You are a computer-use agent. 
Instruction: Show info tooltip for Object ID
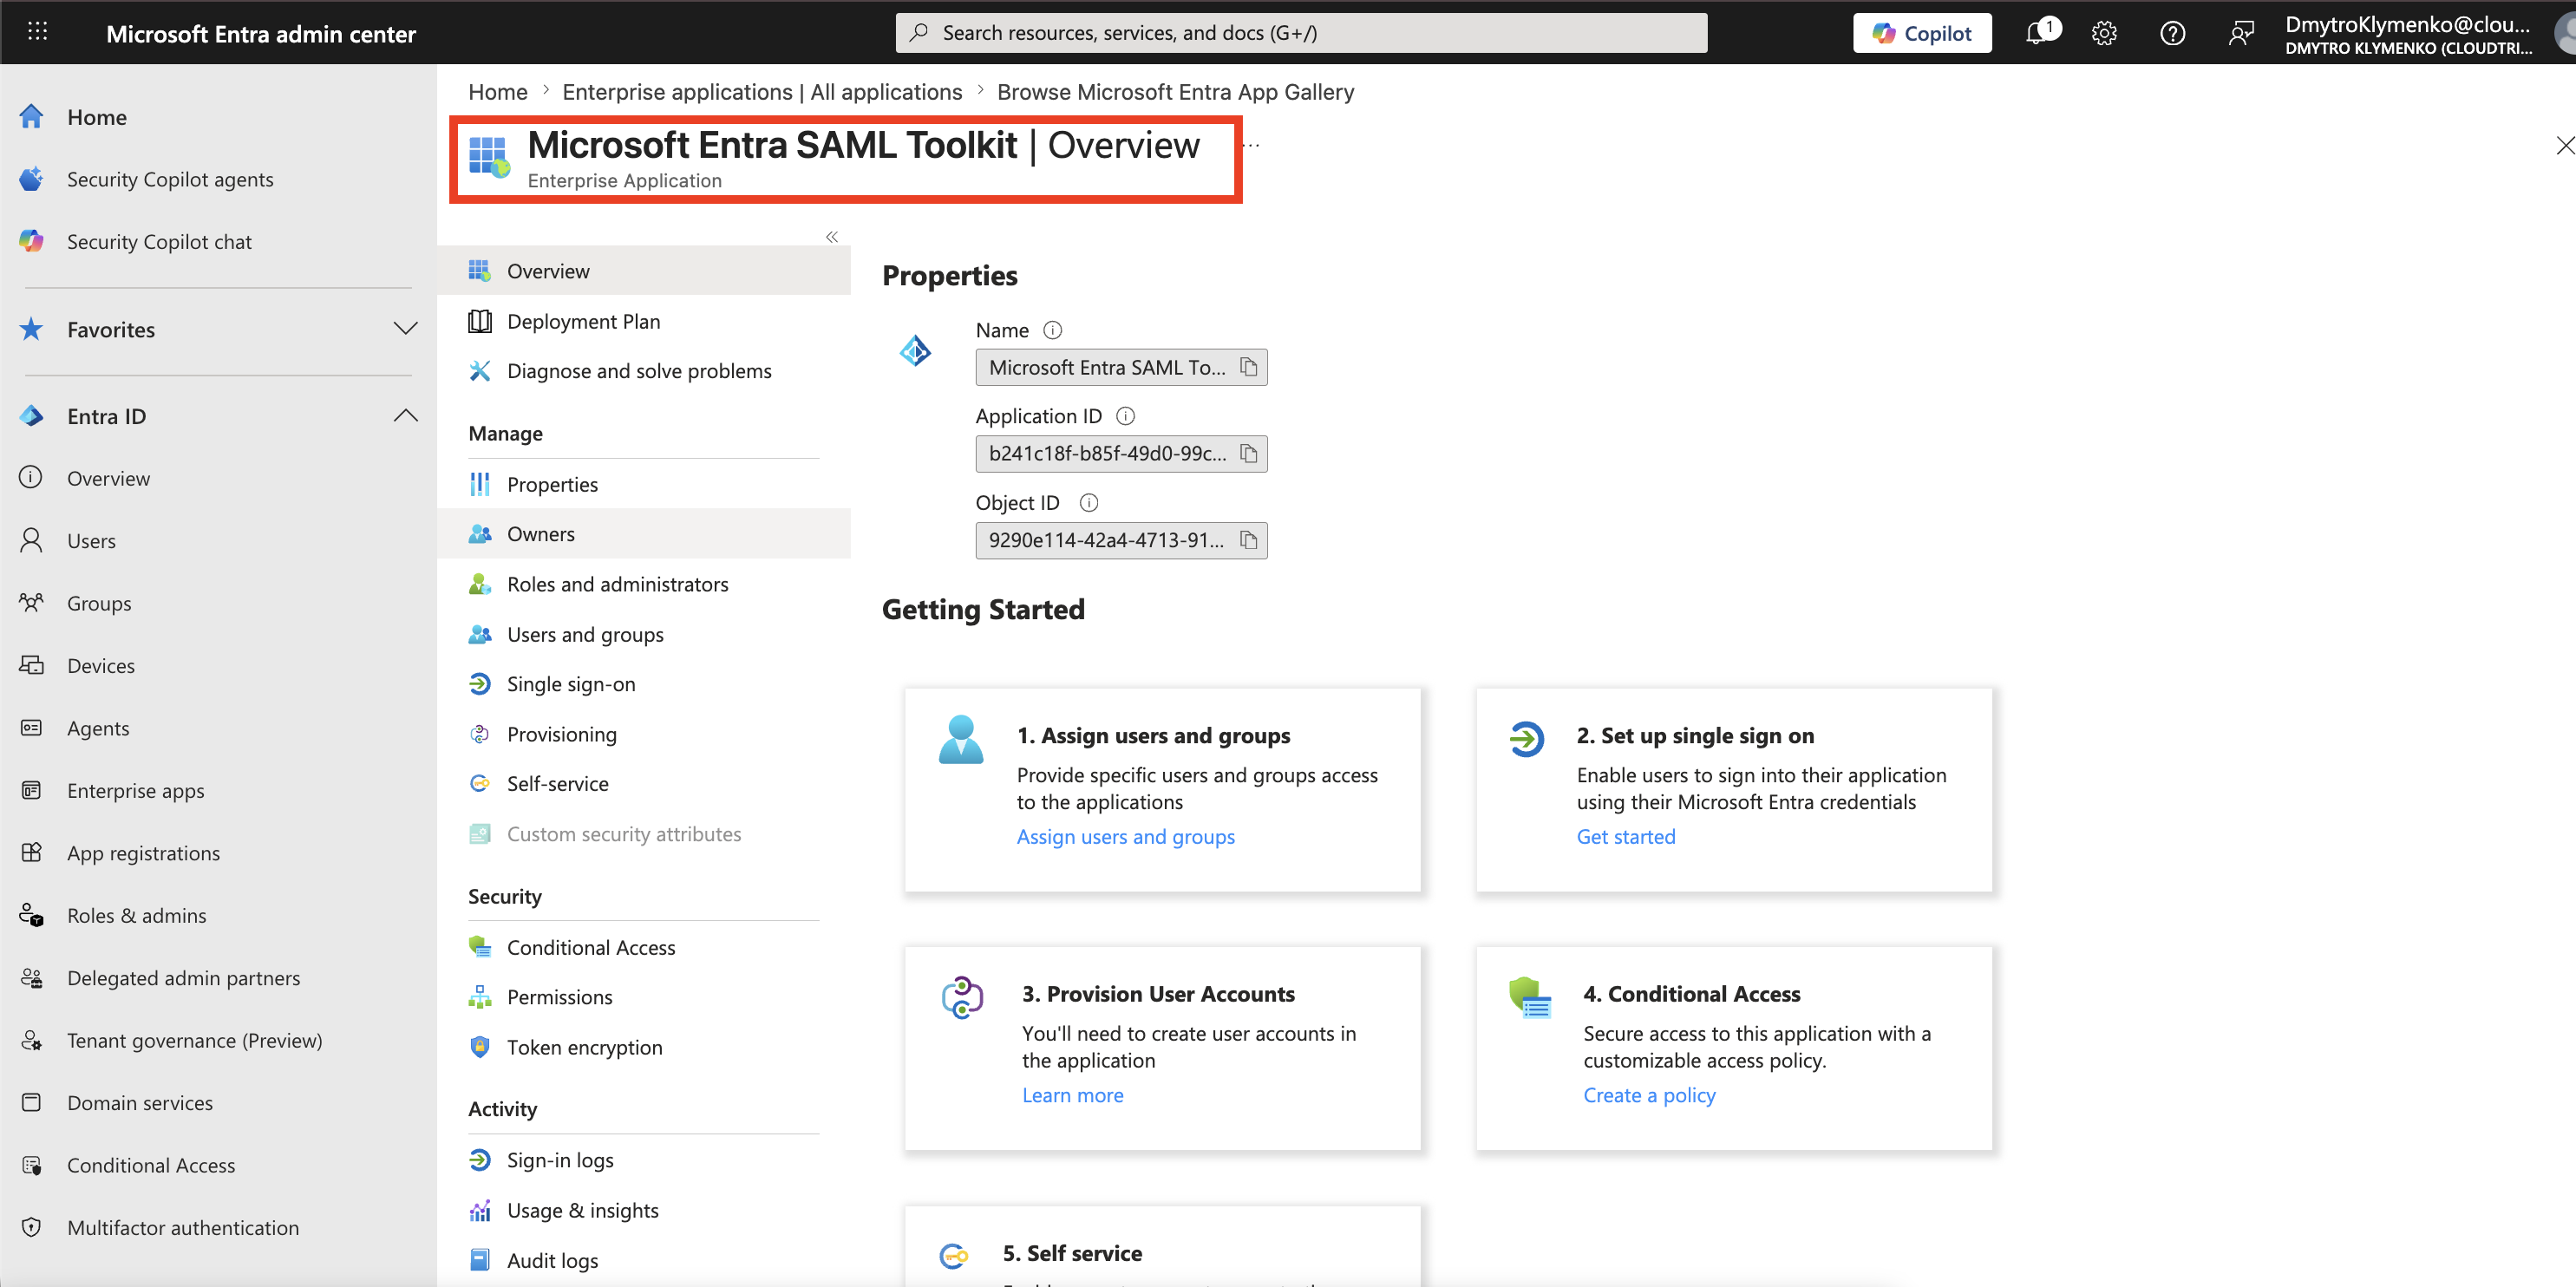(x=1089, y=503)
